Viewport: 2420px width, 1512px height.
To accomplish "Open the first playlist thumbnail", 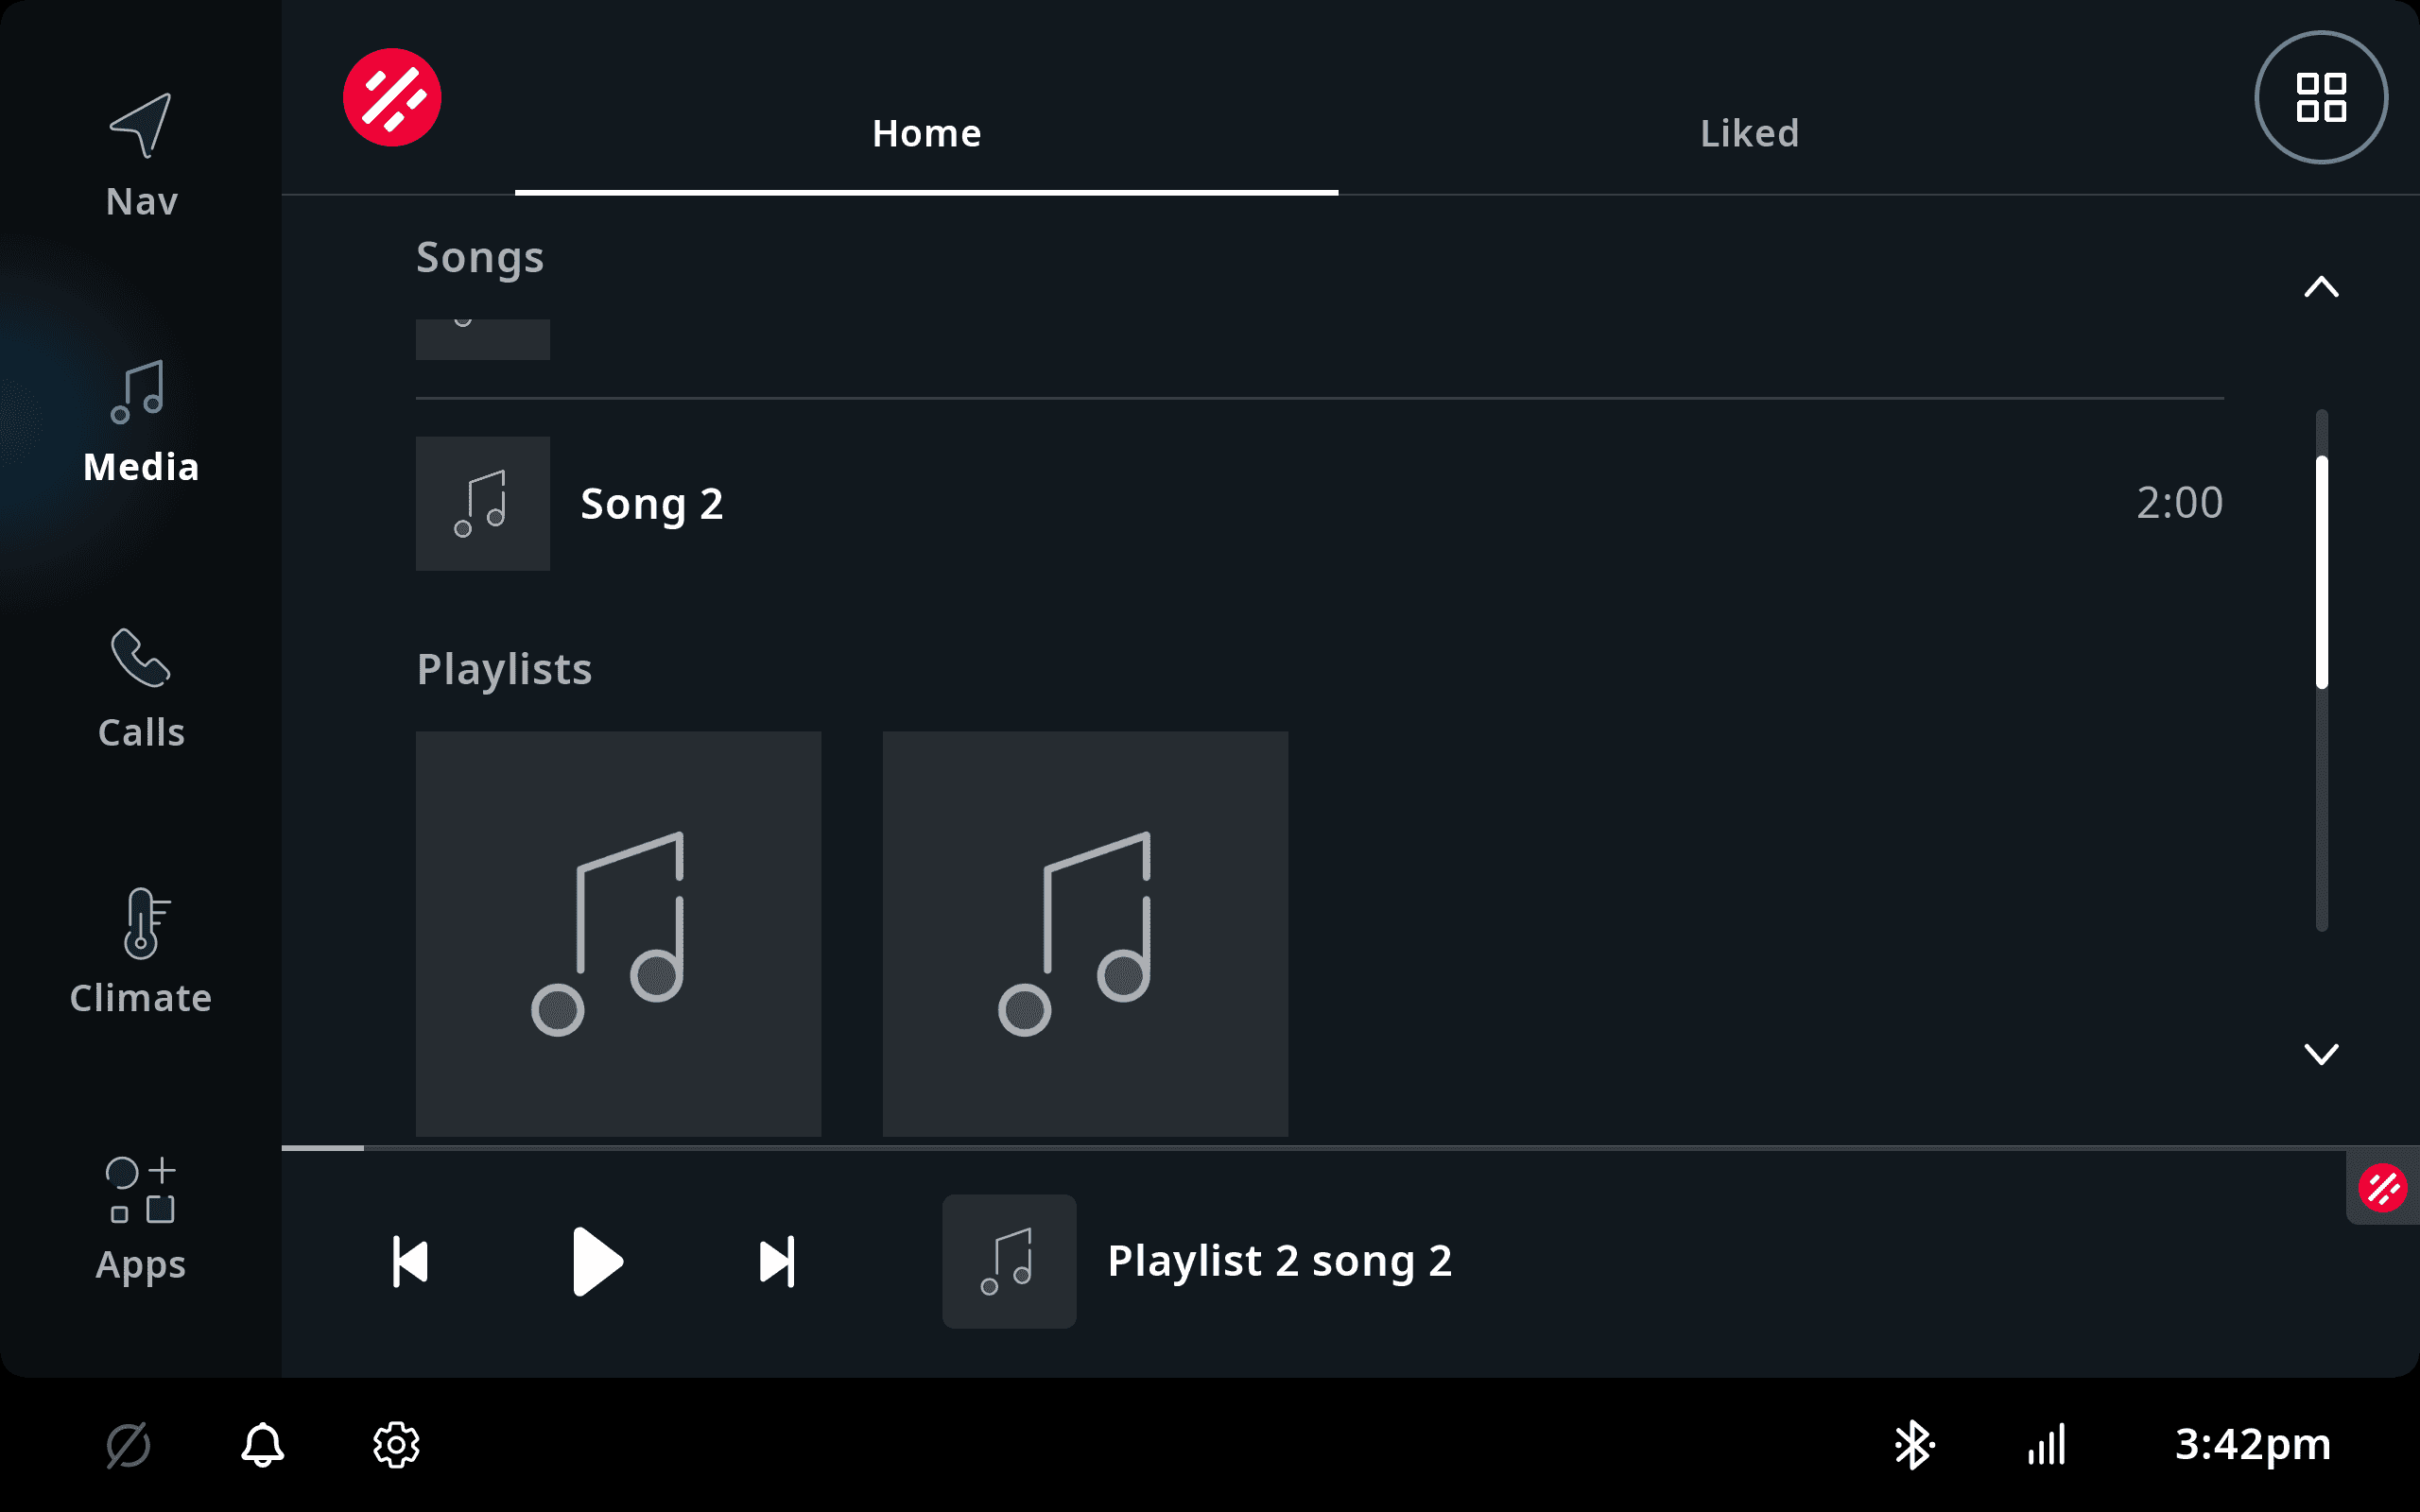I will tap(618, 934).
